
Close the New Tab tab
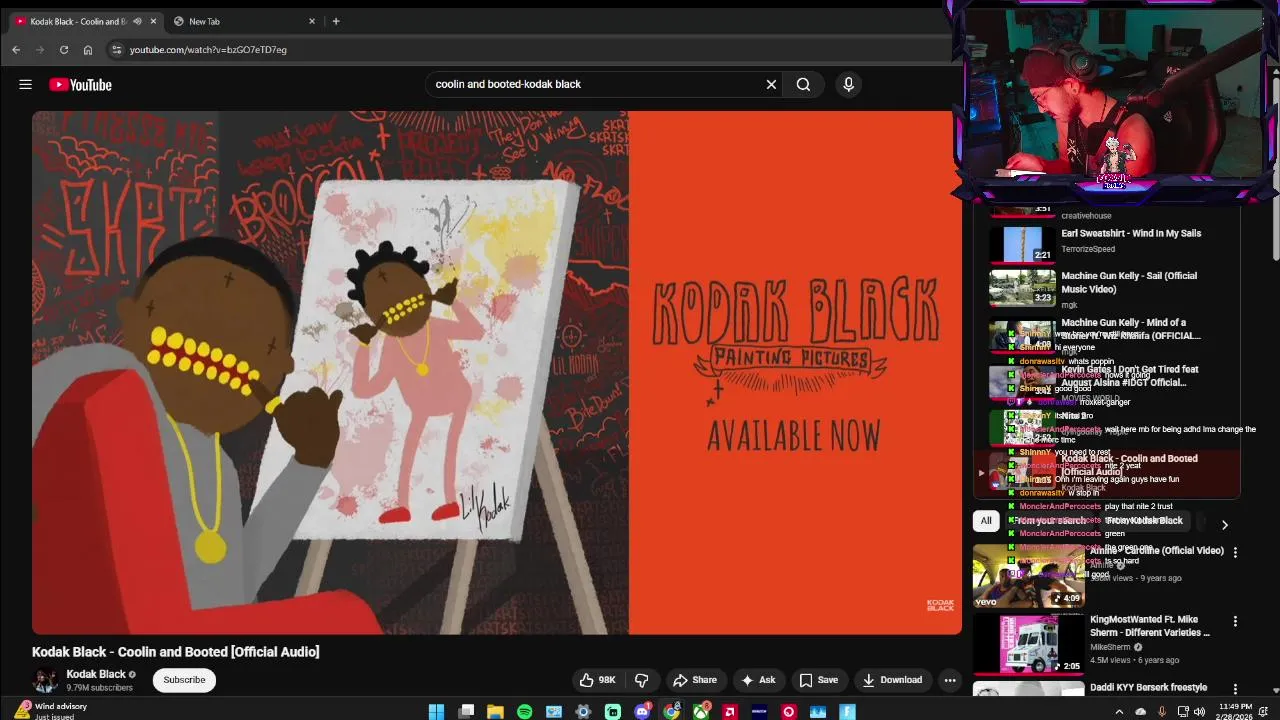tap(312, 21)
